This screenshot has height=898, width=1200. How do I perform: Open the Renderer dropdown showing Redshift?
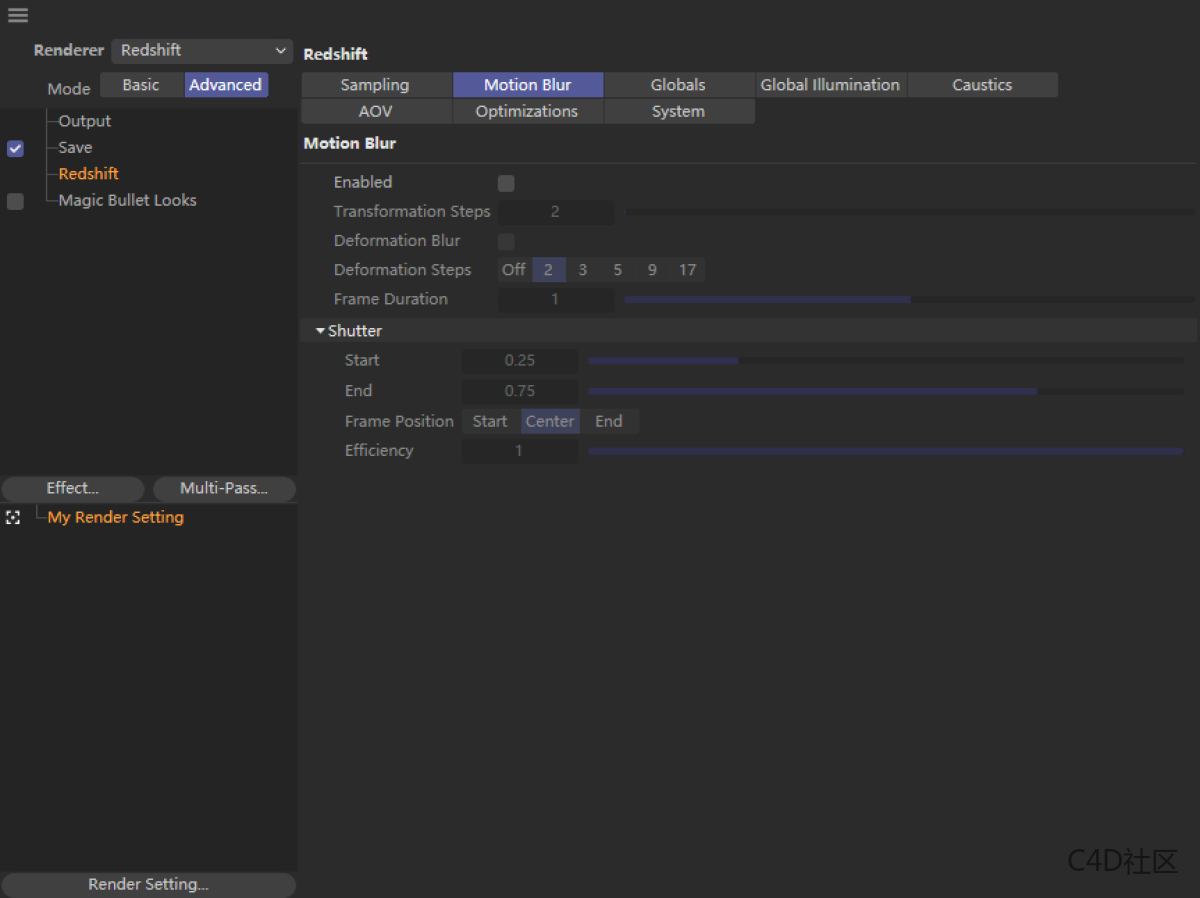pos(201,50)
